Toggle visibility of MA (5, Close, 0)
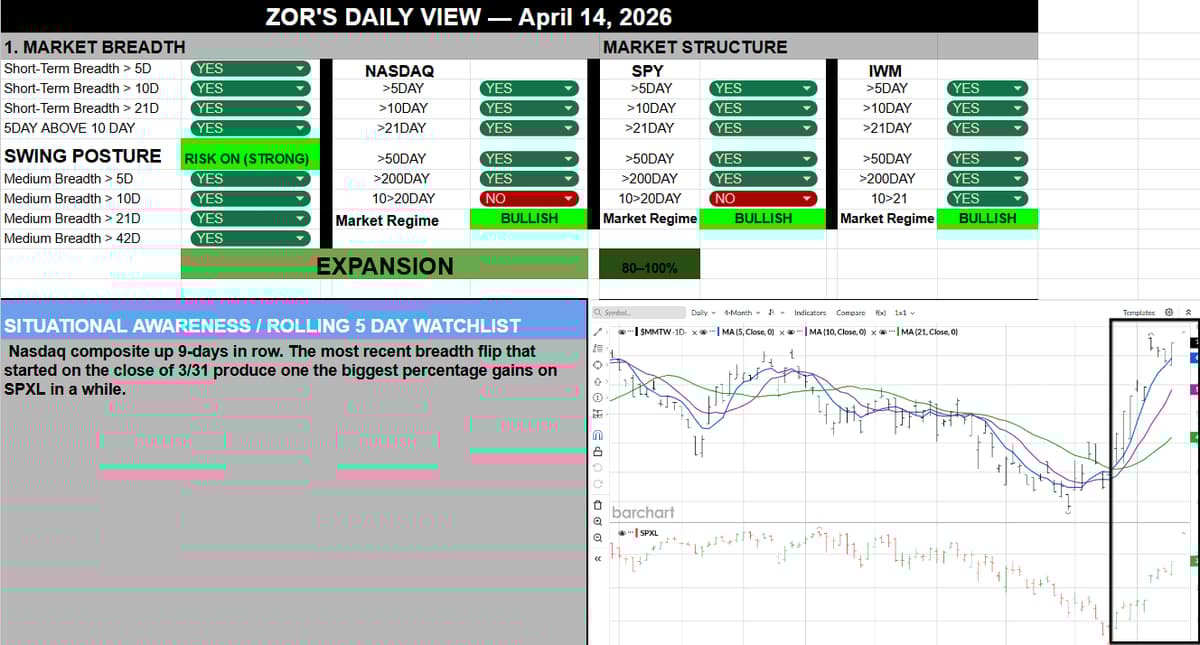The width and height of the screenshot is (1200, 645). click(x=705, y=331)
